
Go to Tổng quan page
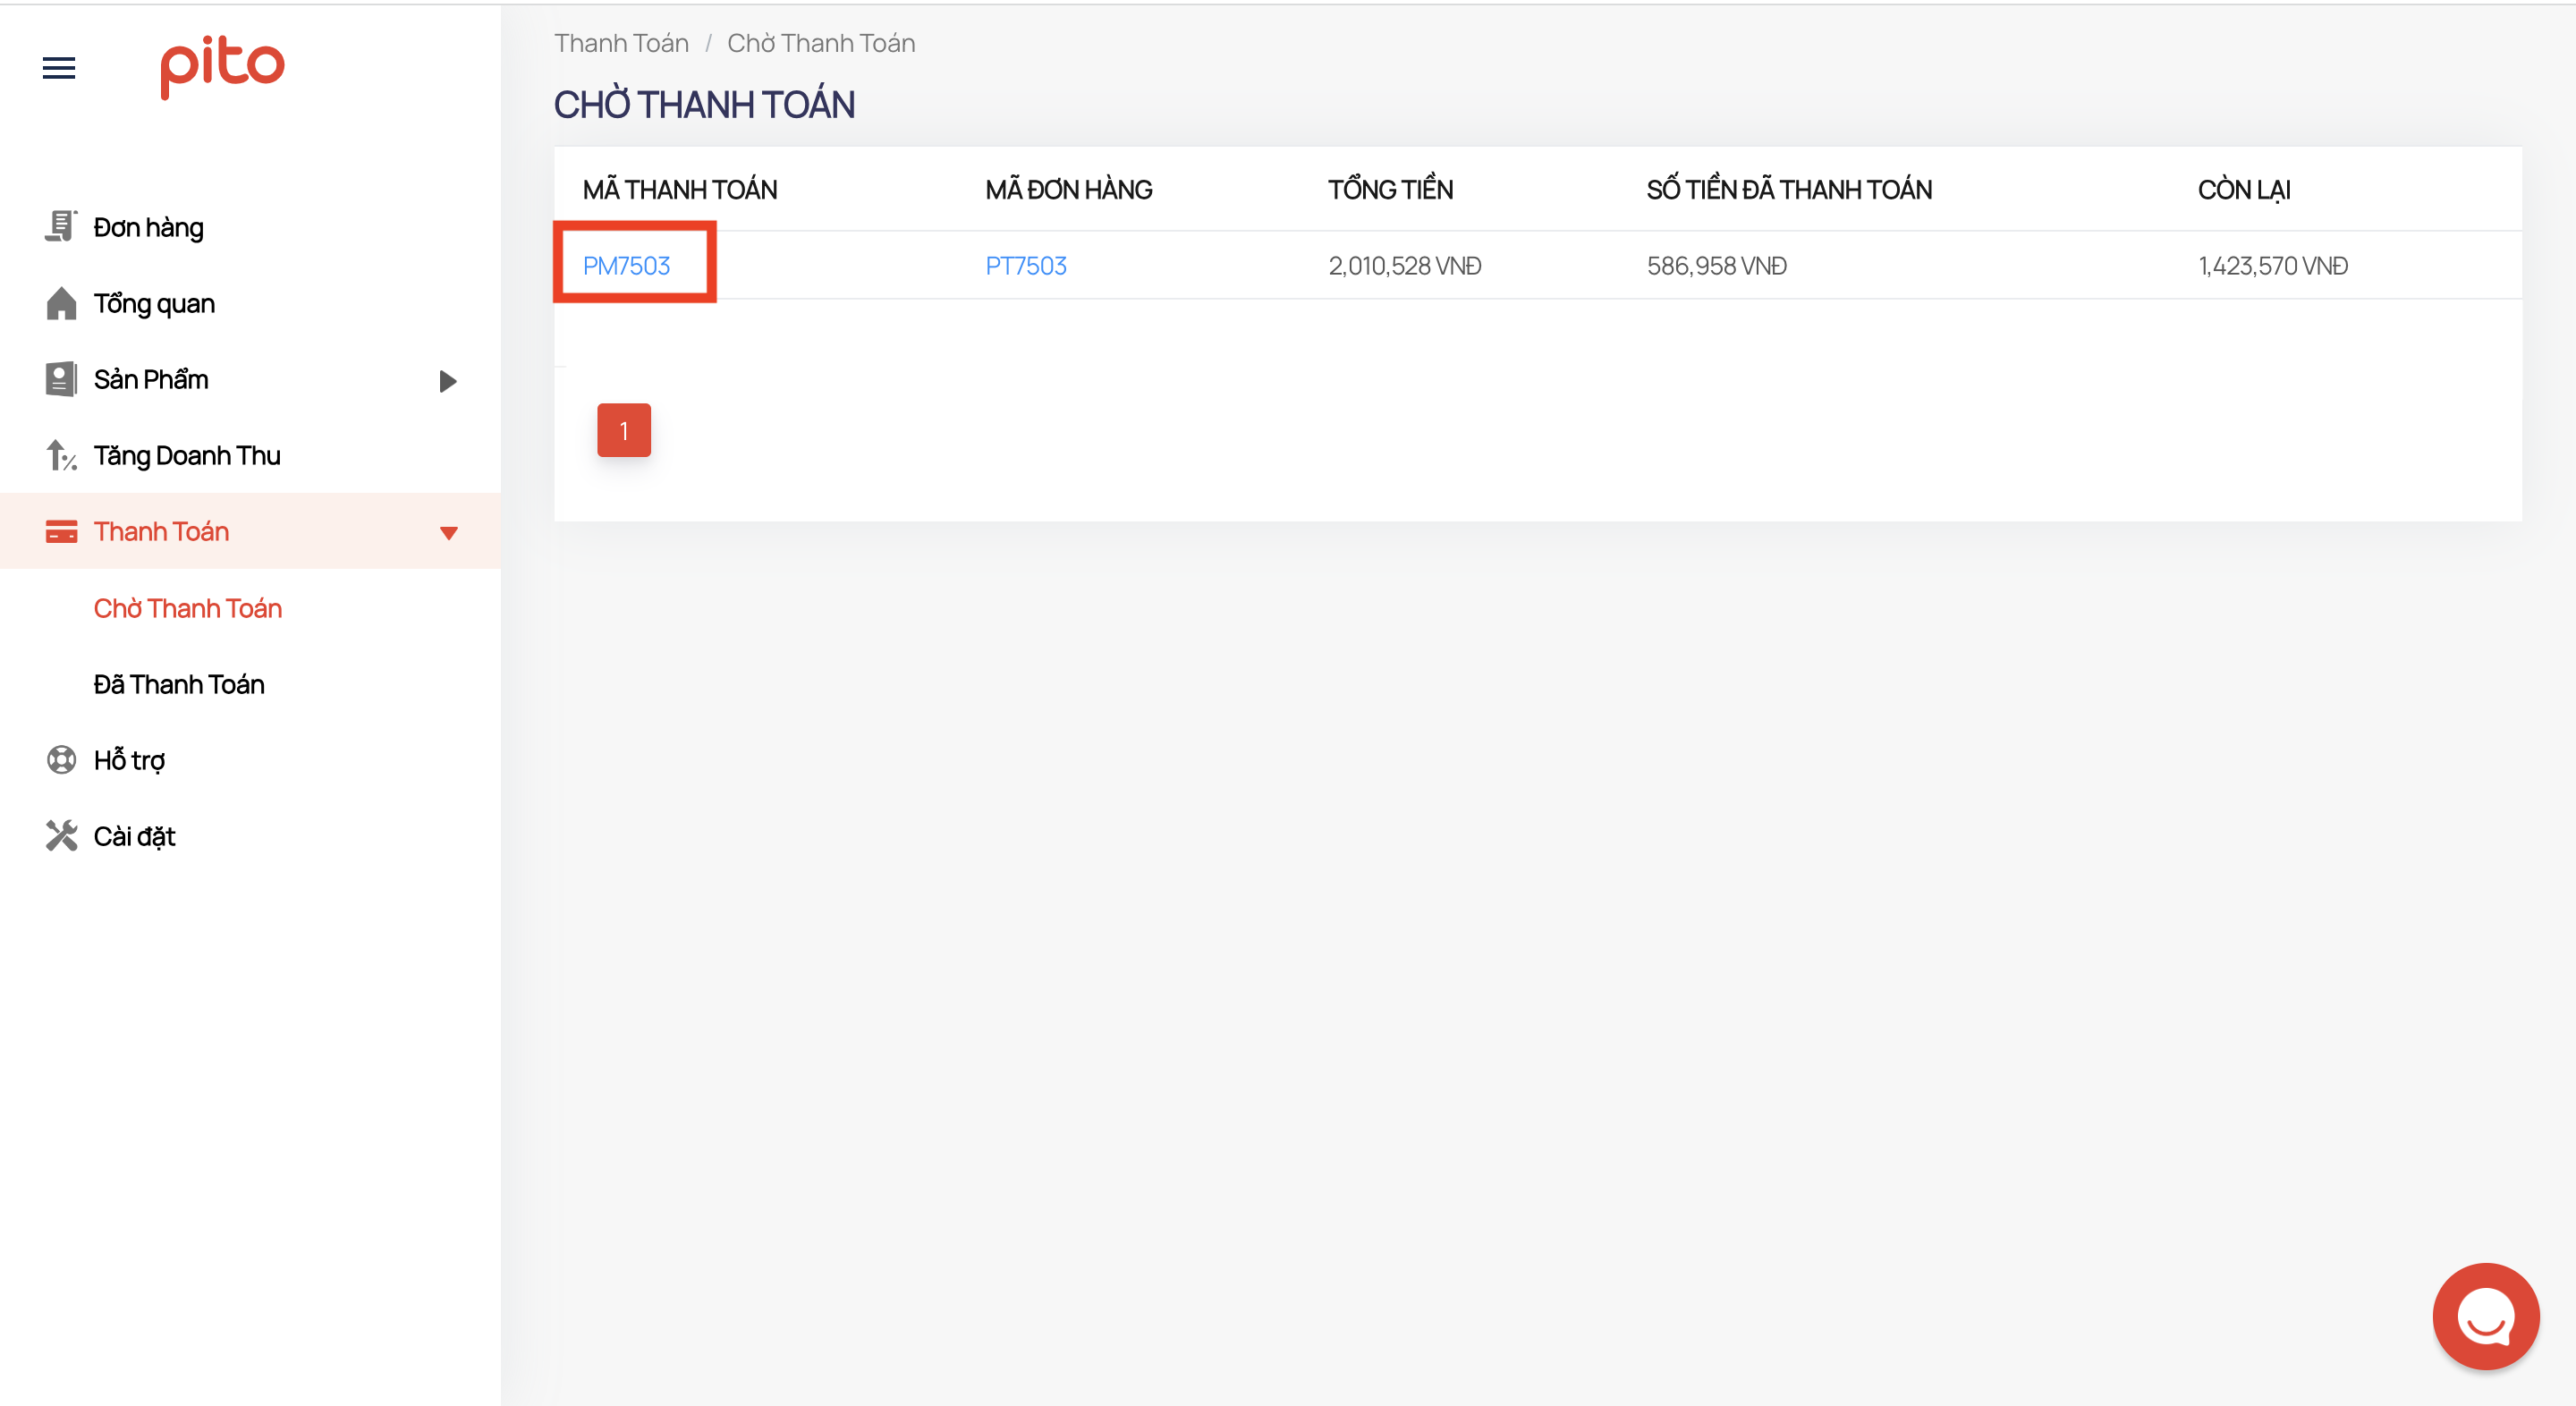coord(154,303)
